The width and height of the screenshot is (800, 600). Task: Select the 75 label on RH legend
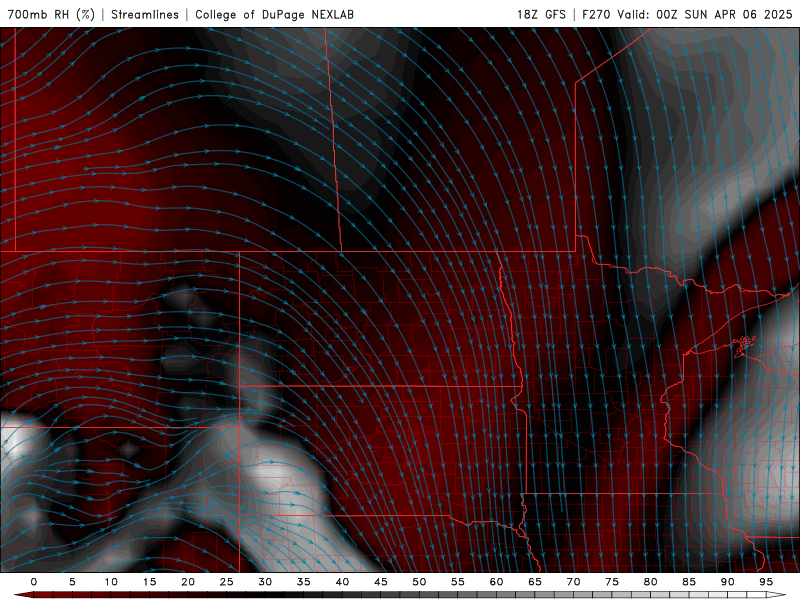point(612,582)
